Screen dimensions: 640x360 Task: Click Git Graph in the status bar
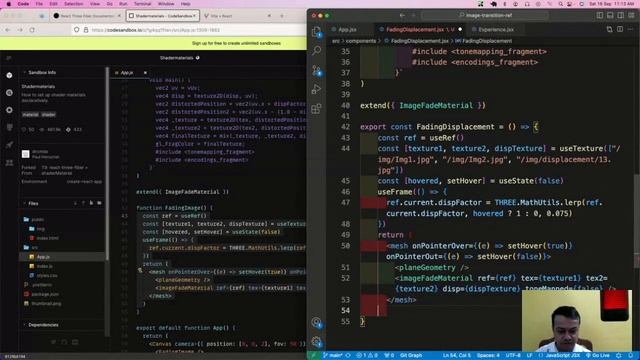(411, 356)
